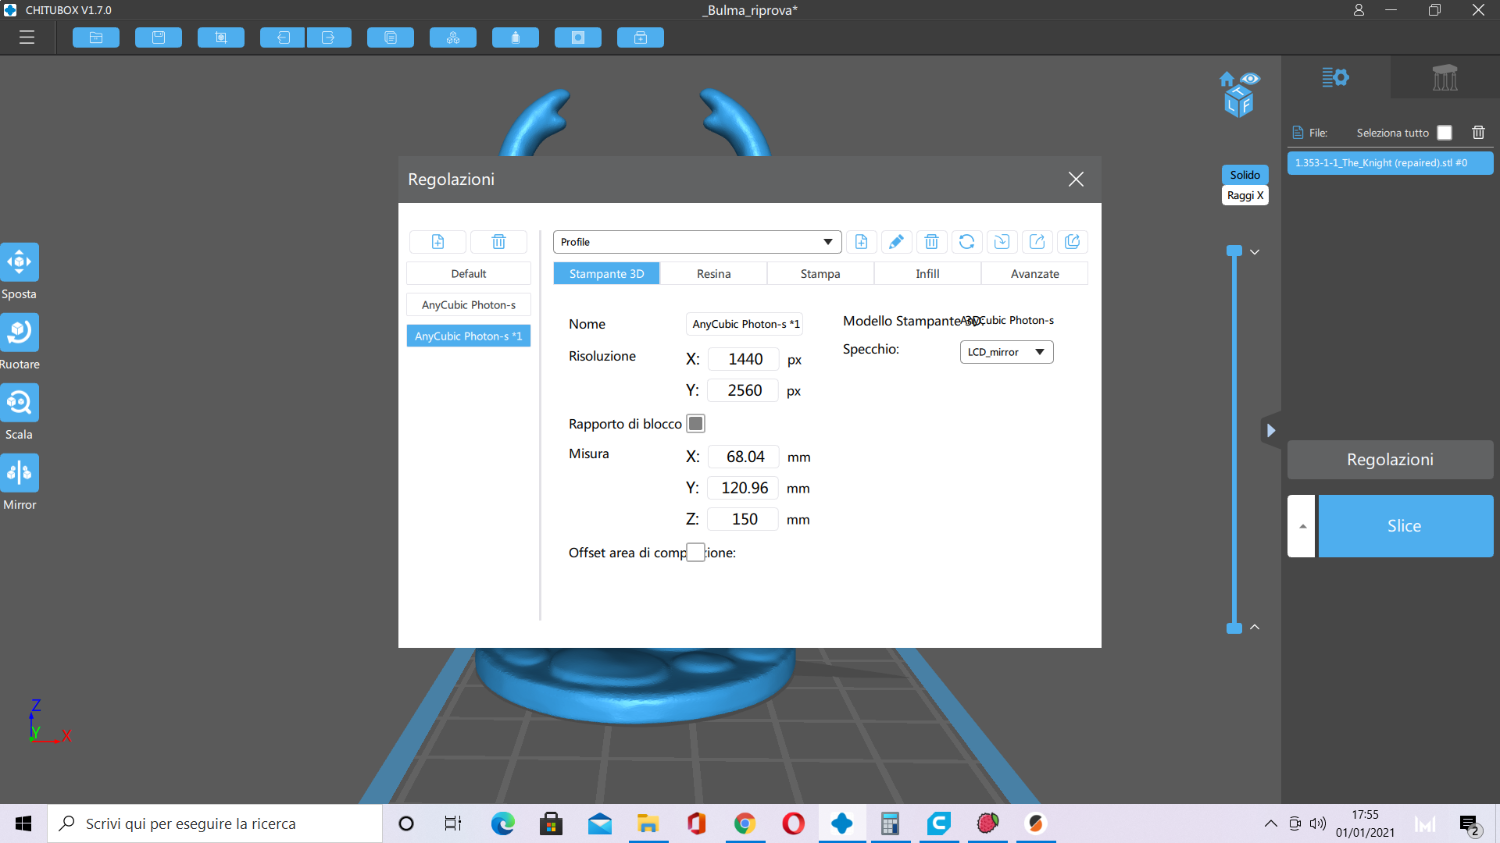Click the layer slider top handle

point(1235,251)
